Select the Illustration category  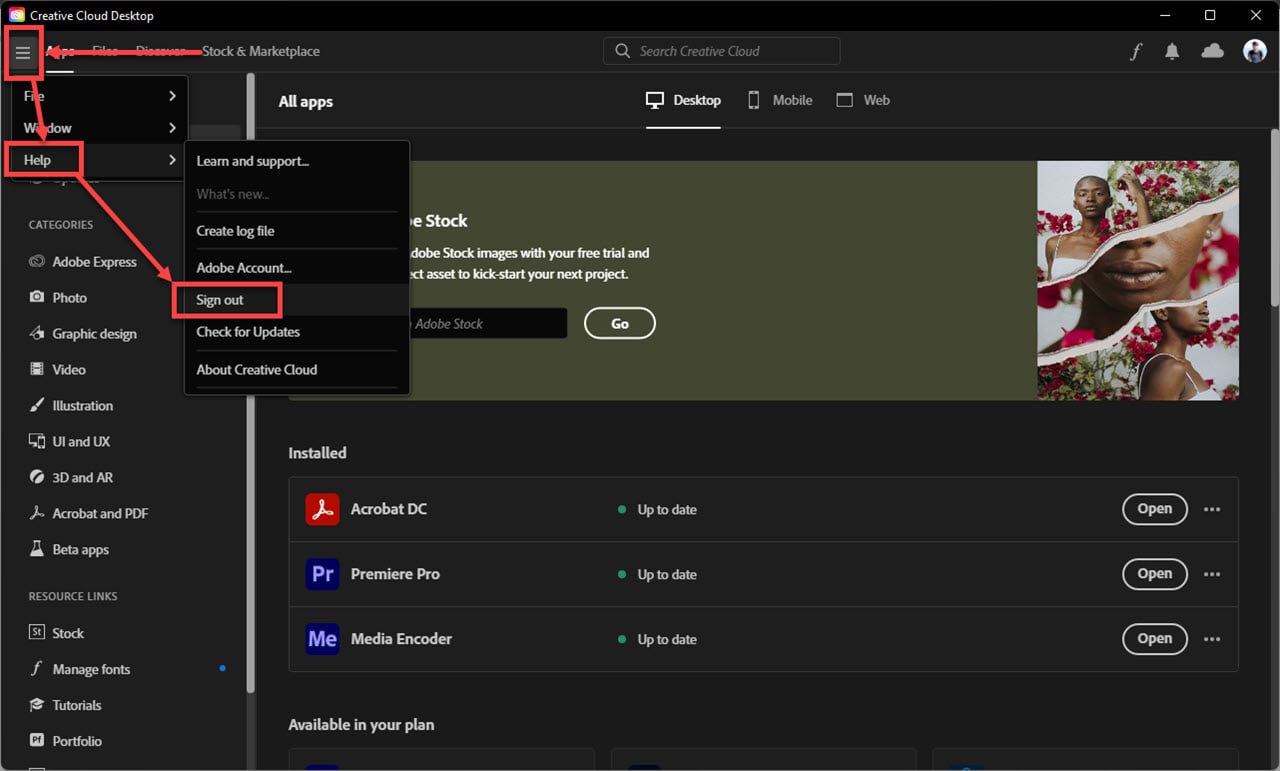[x=71, y=406]
